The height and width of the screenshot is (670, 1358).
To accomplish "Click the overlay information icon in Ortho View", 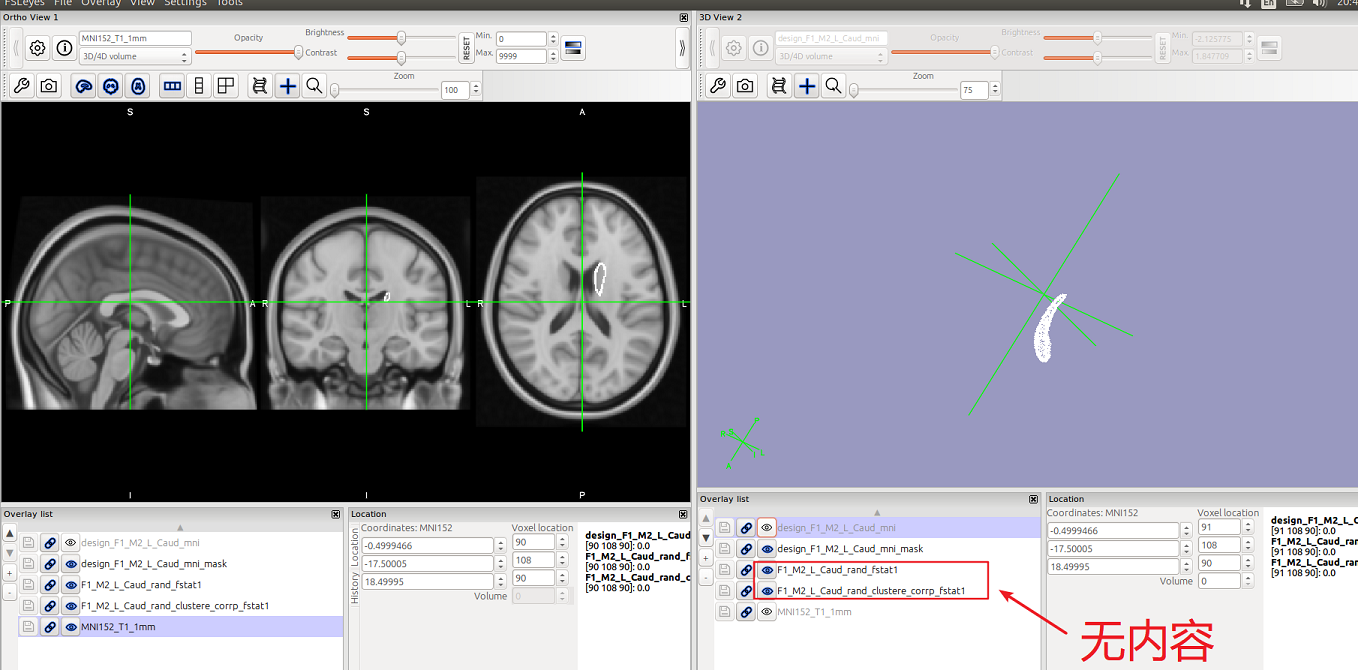I will click(65, 48).
